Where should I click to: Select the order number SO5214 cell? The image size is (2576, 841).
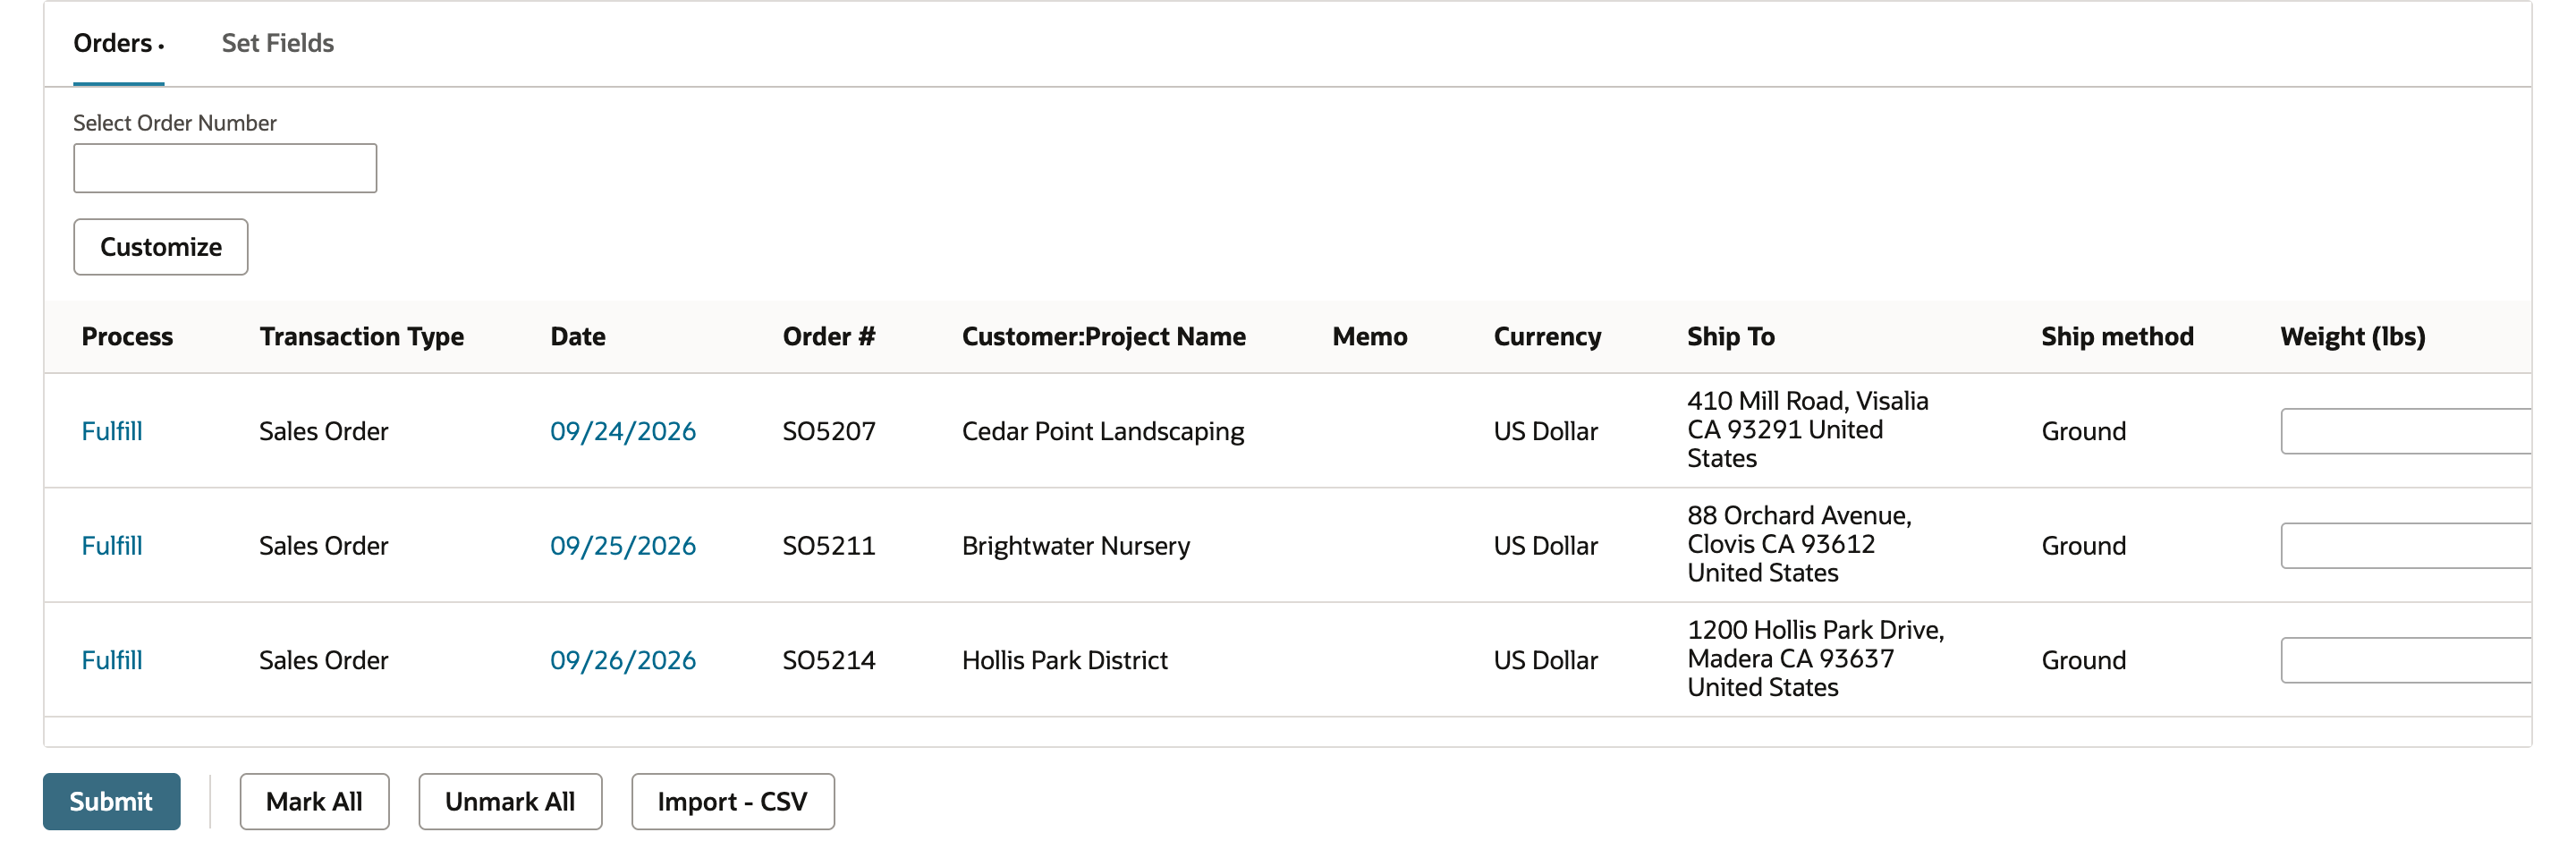pyautogui.click(x=829, y=660)
